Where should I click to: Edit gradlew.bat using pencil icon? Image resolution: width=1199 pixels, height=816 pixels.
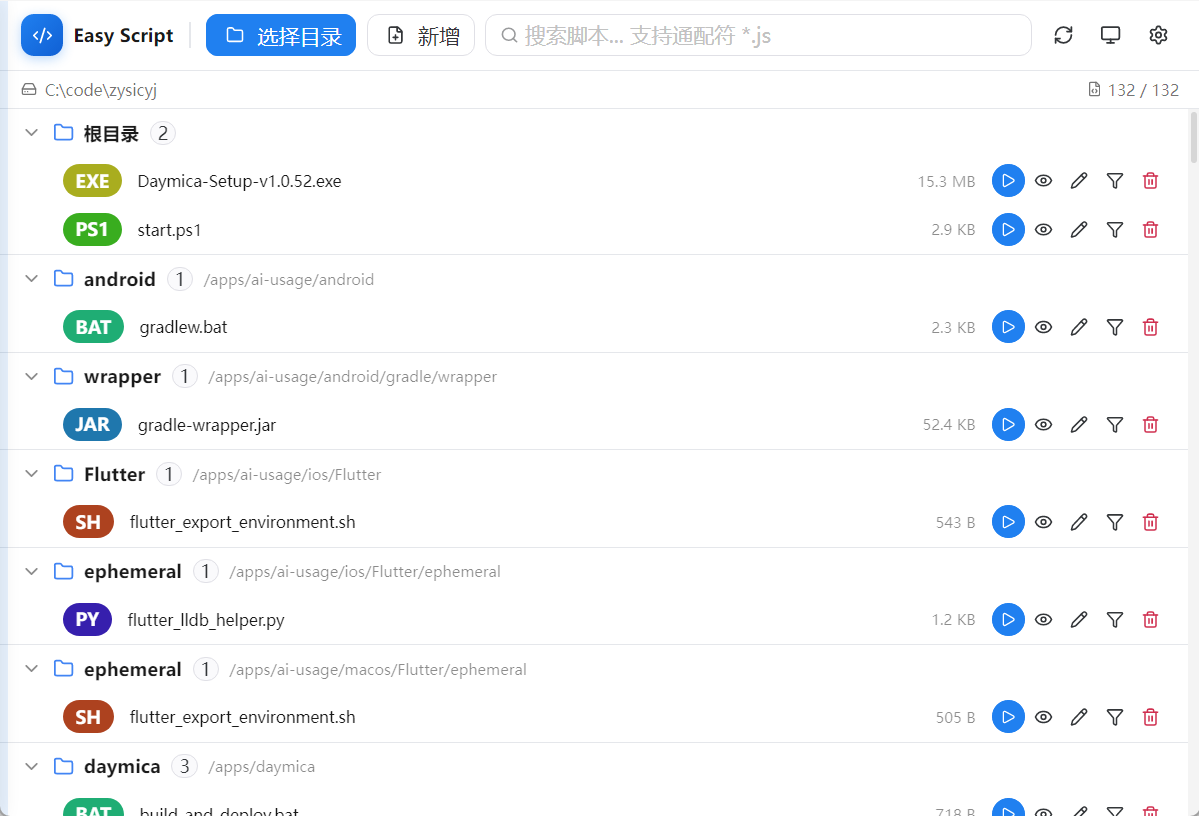1079,327
